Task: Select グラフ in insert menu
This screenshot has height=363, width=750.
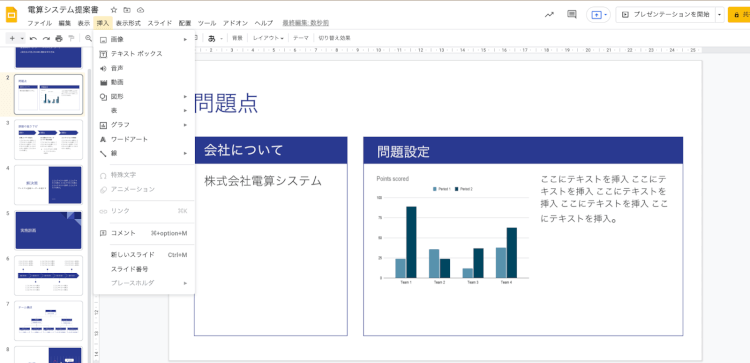Action: 144,125
